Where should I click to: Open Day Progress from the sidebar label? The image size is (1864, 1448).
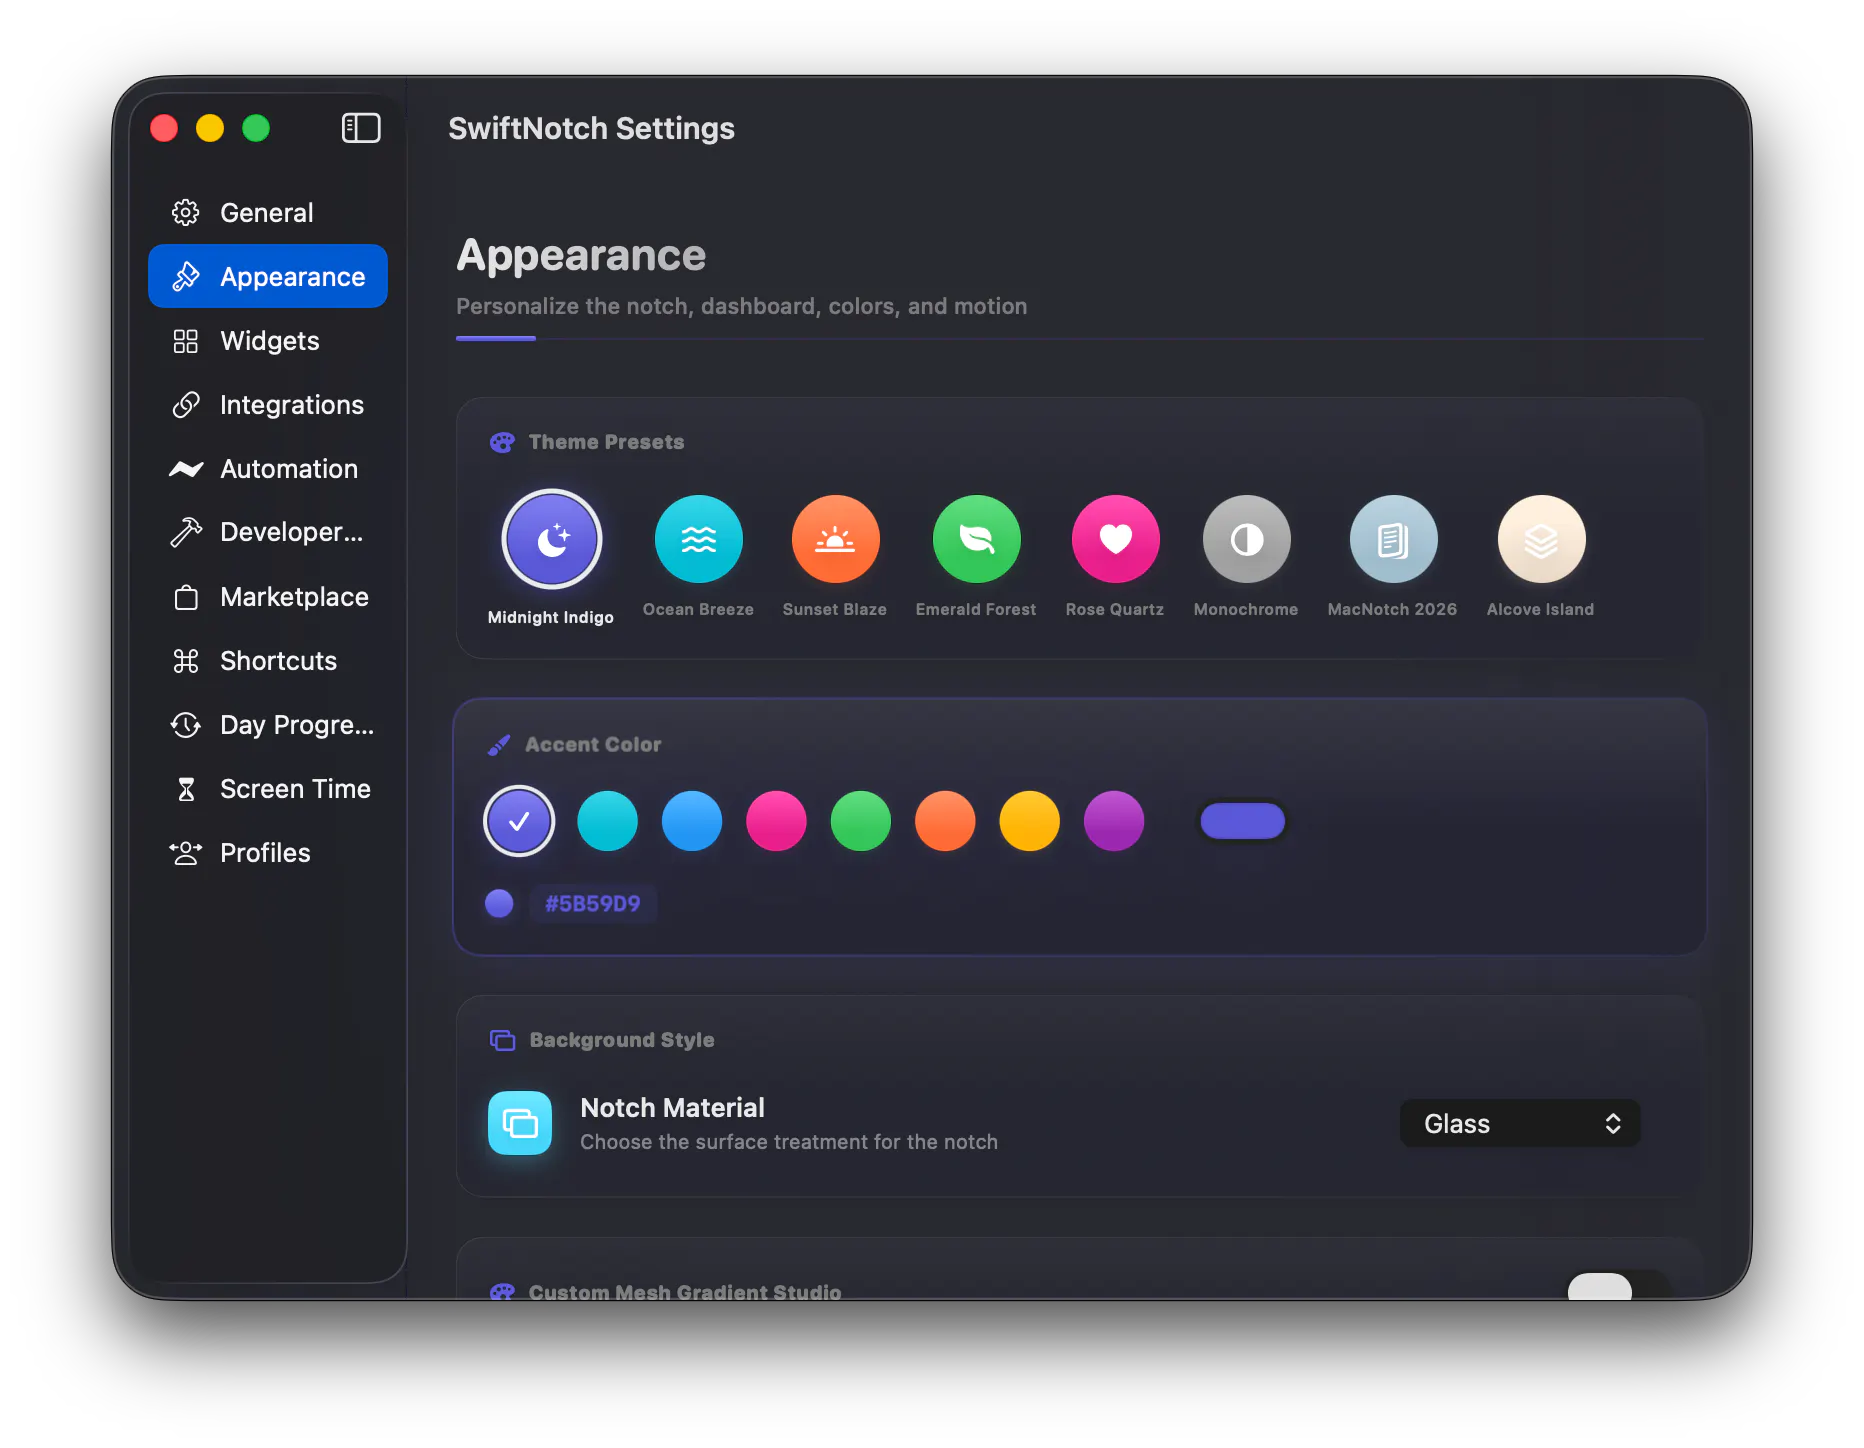click(297, 725)
